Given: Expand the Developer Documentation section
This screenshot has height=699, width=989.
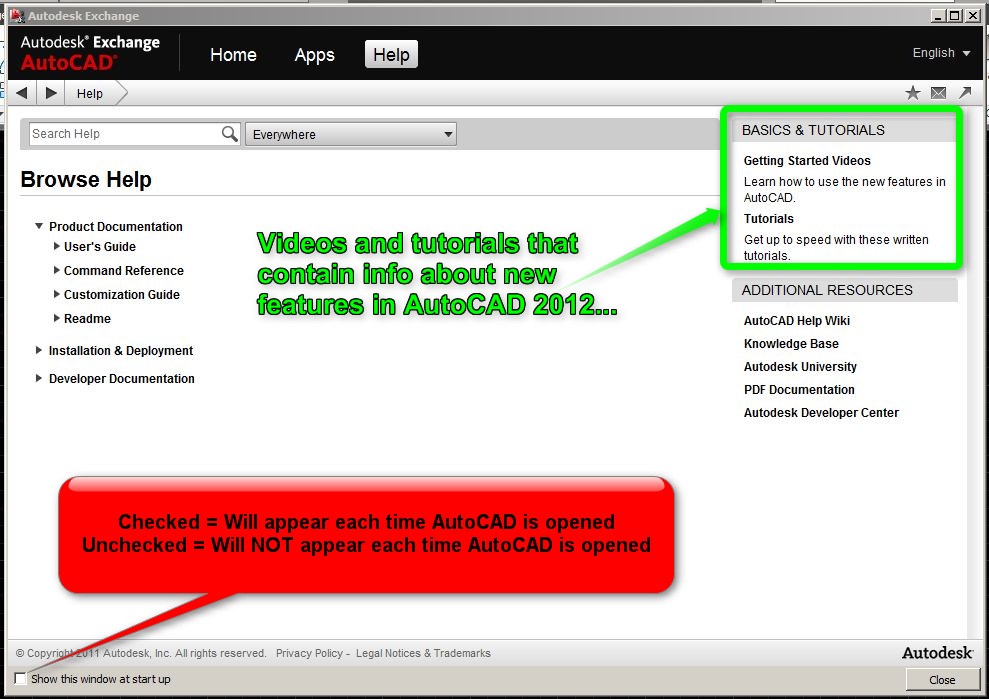Looking at the screenshot, I should [x=39, y=379].
